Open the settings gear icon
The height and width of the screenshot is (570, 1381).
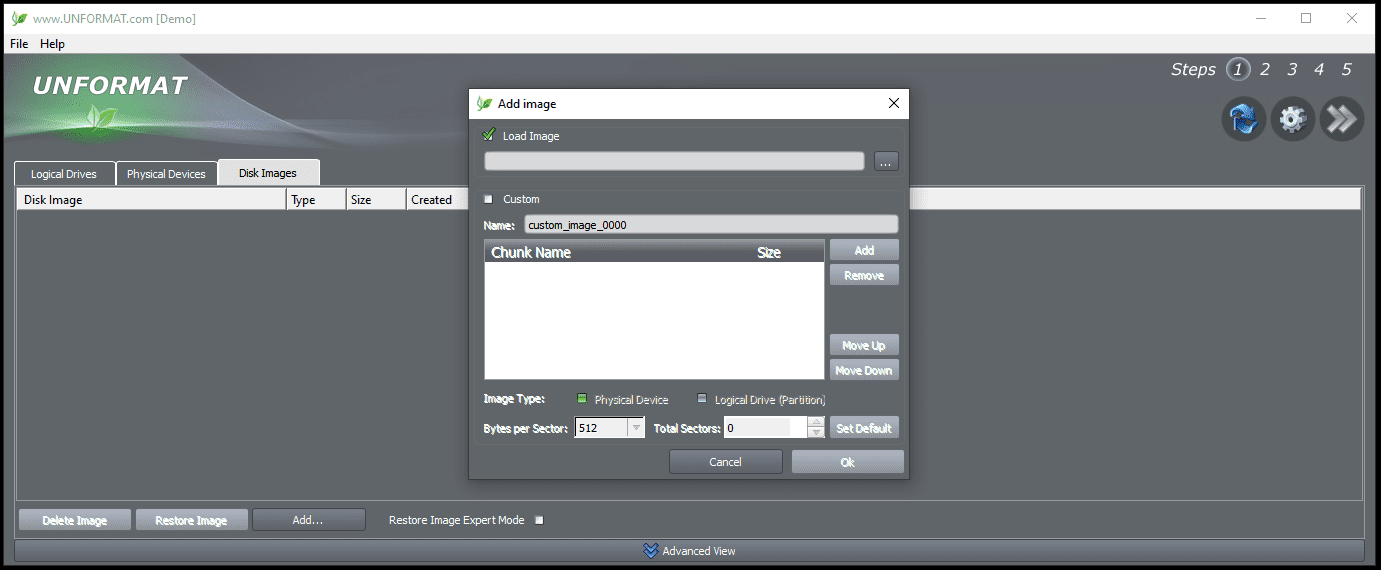(x=1293, y=119)
